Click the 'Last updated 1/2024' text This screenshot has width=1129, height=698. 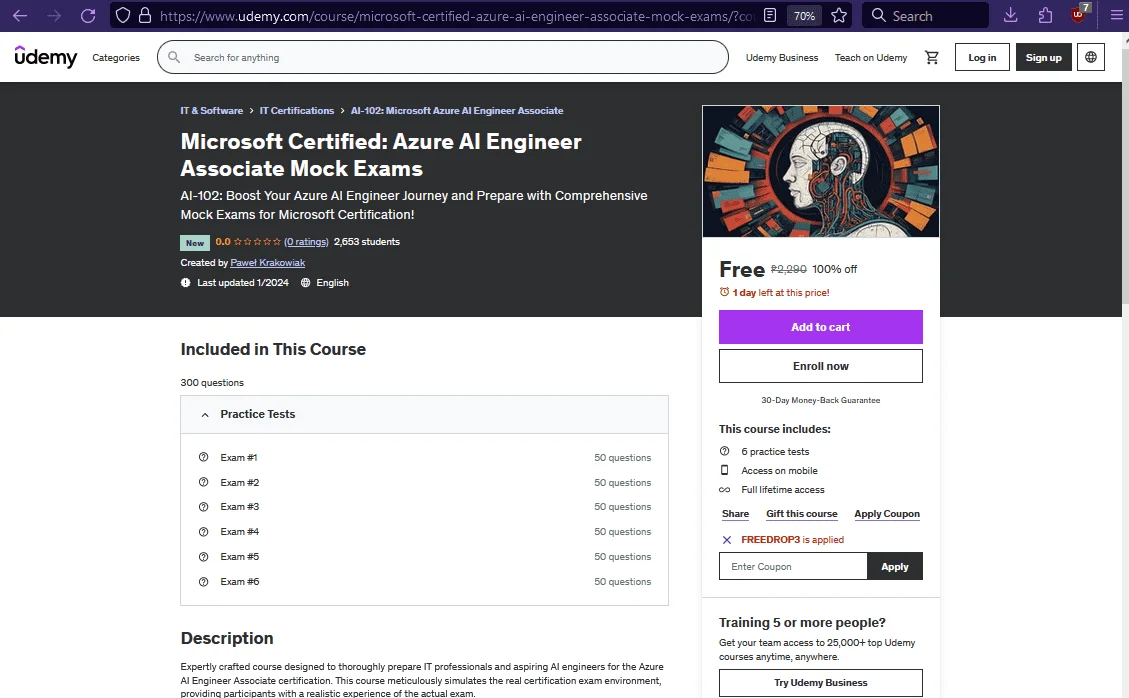tap(243, 282)
